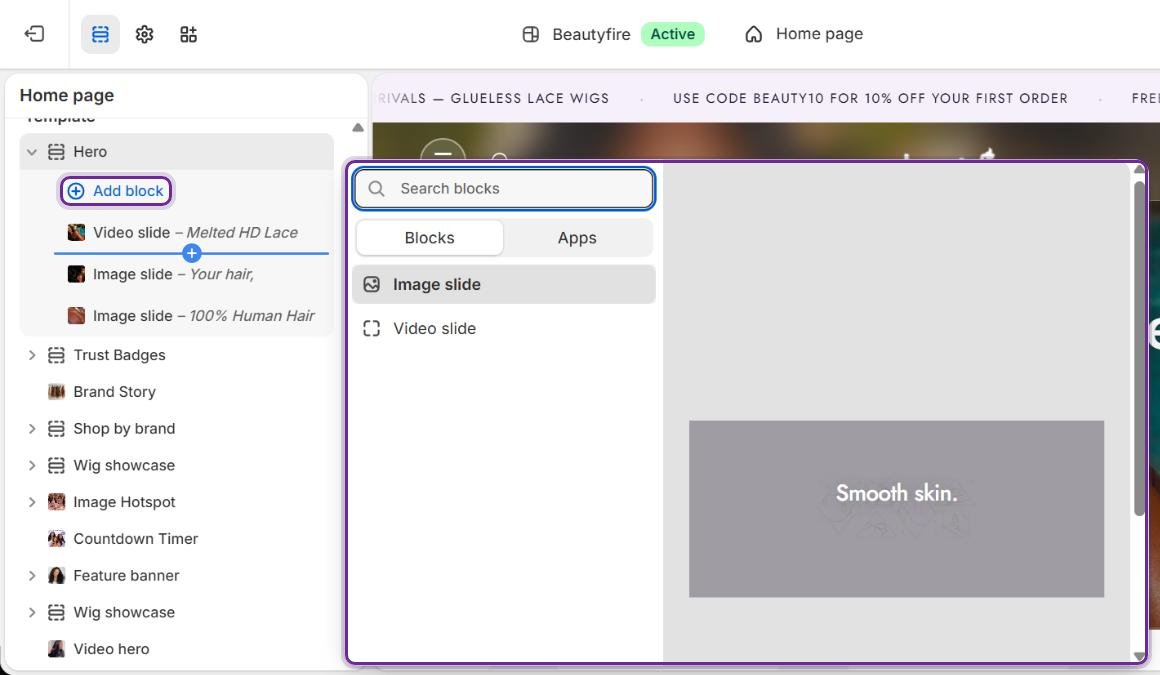Image resolution: width=1160 pixels, height=675 pixels.
Task: Click the sidebar scroll up arrow
Action: coord(358,127)
